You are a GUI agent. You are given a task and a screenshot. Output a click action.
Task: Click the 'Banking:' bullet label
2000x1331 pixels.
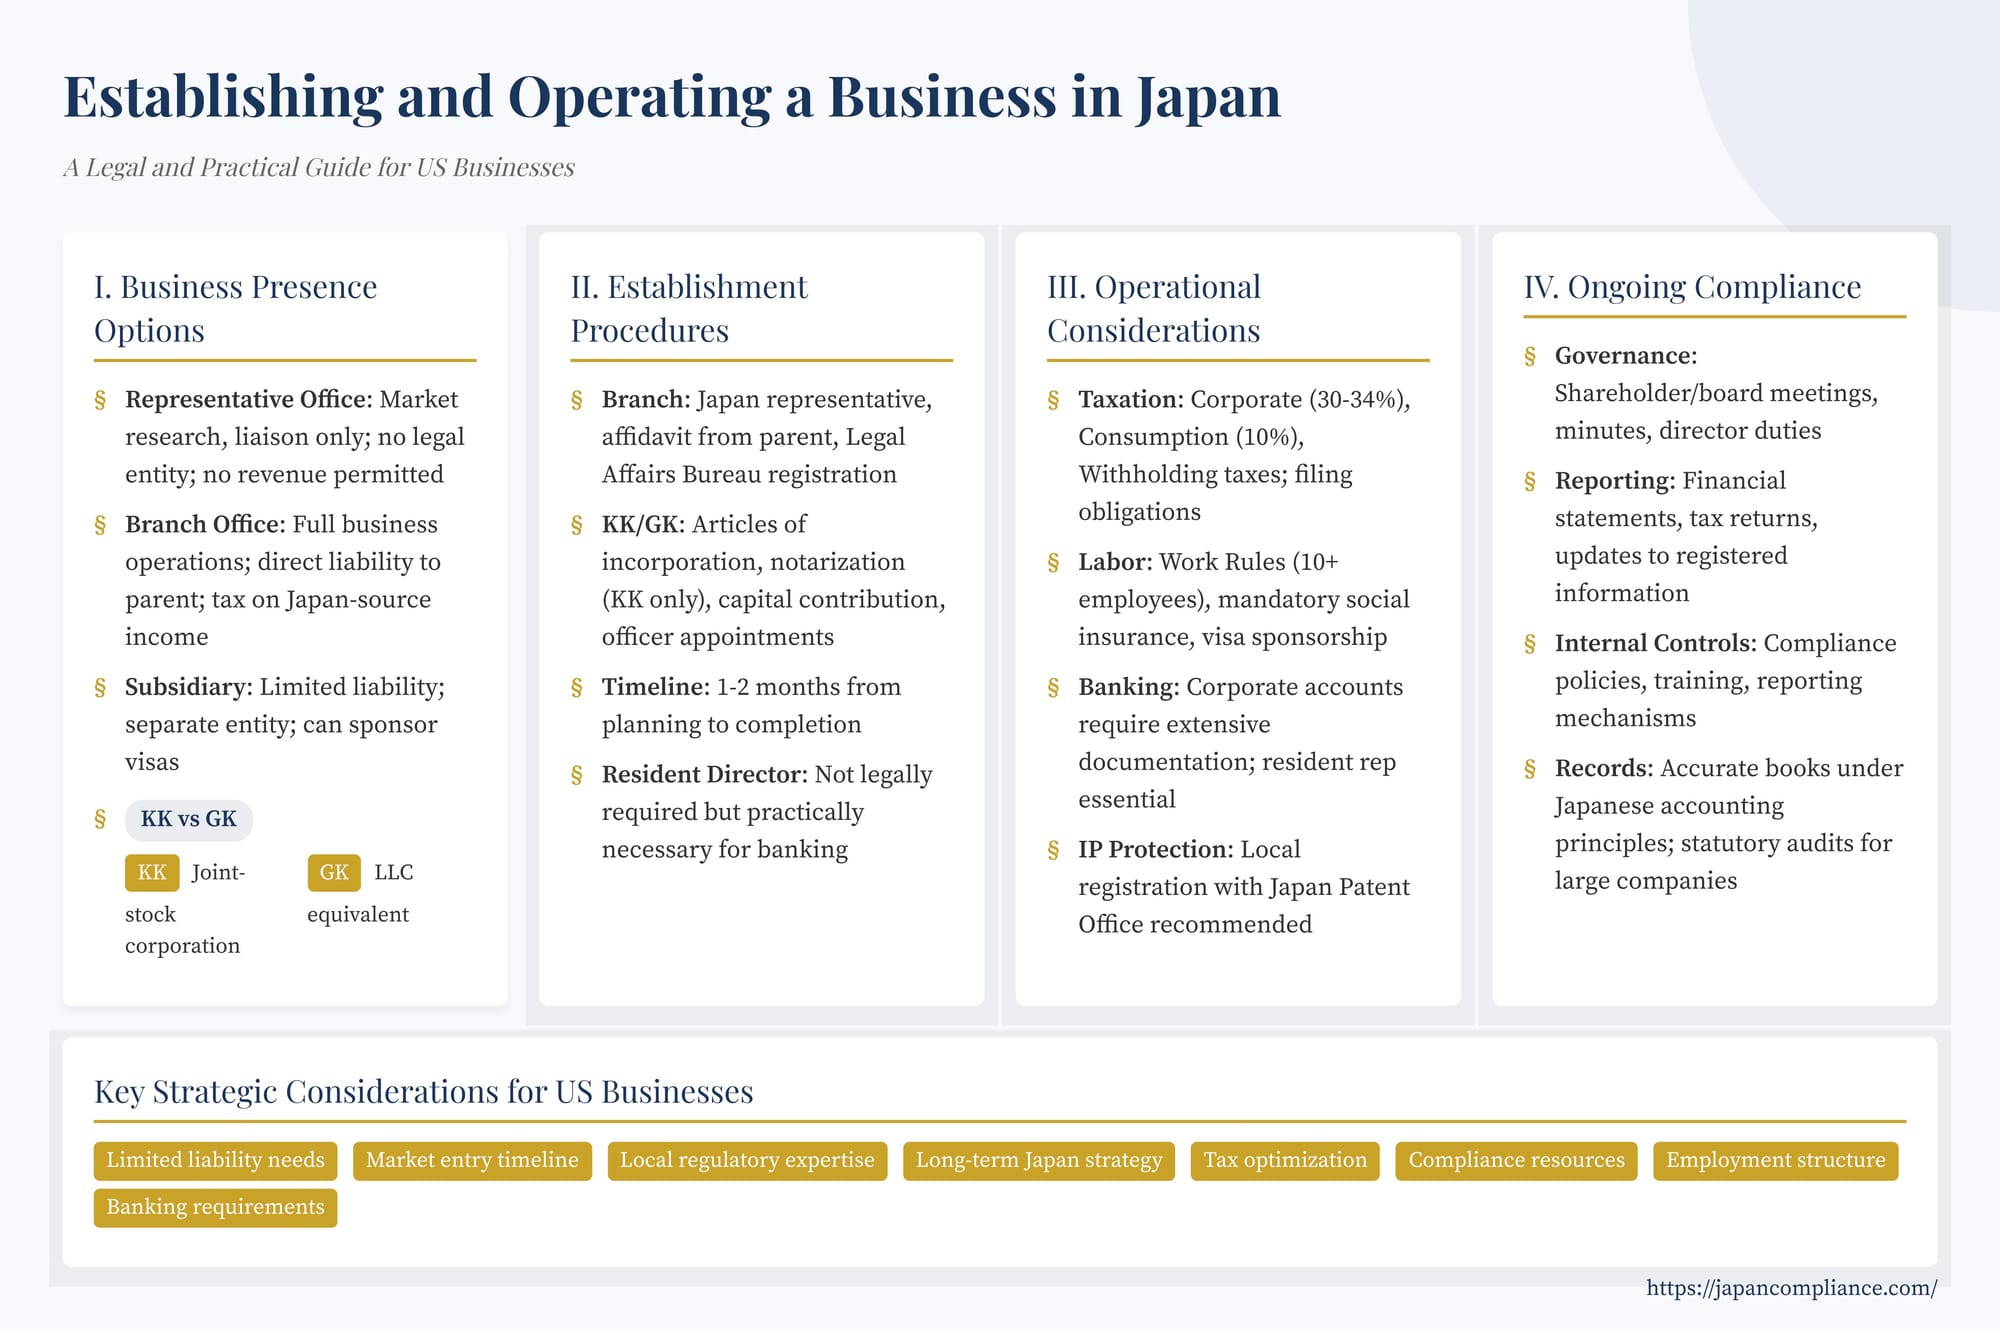1129,687
